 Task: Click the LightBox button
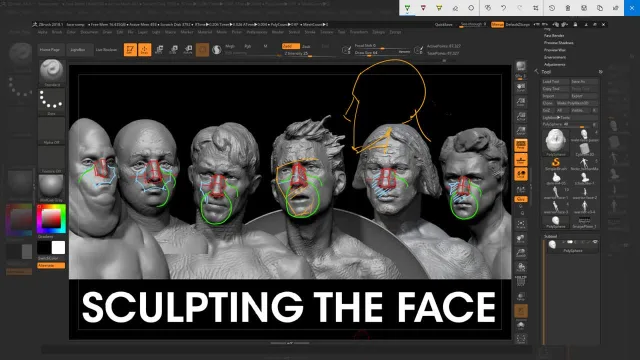coord(78,50)
